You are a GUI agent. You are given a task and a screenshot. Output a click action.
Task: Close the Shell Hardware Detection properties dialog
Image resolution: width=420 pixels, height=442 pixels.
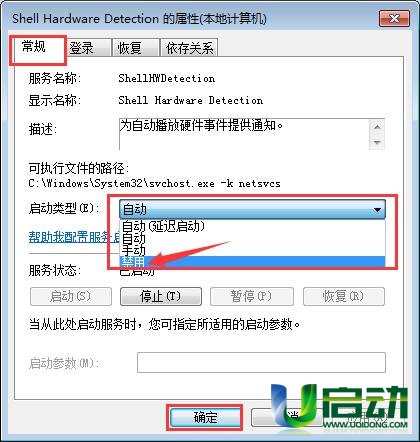(394, 19)
